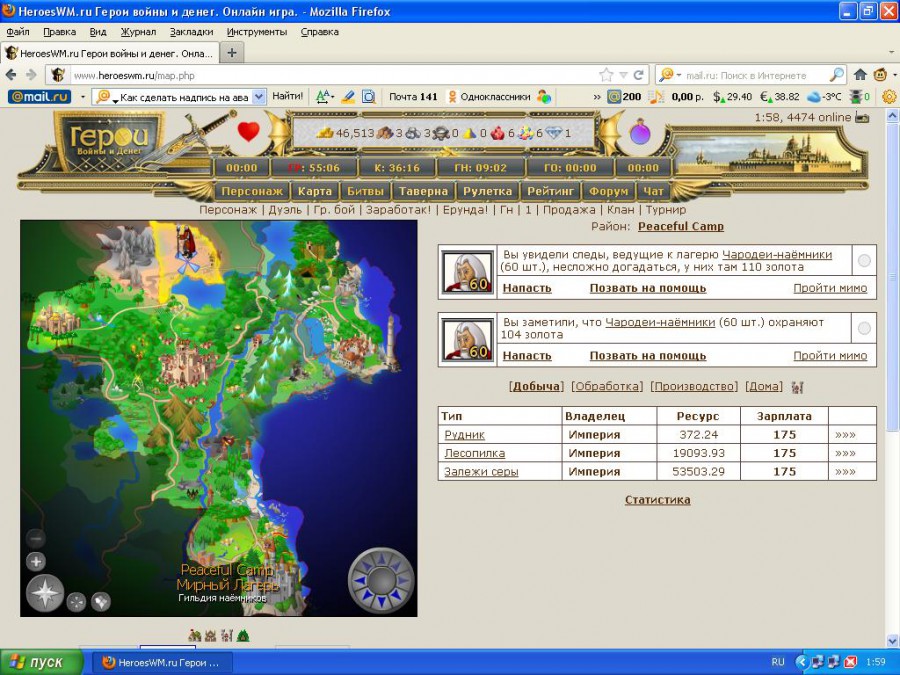
Task: Zoom in the map with plus button
Action: 36,561
